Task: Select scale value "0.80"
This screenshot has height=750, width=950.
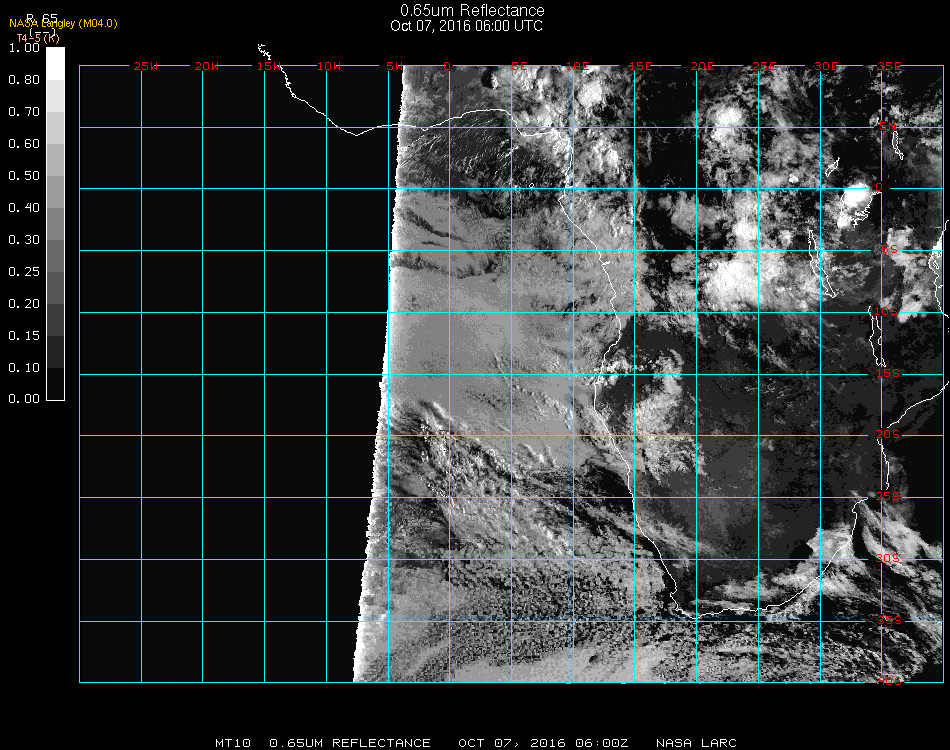Action: point(24,79)
